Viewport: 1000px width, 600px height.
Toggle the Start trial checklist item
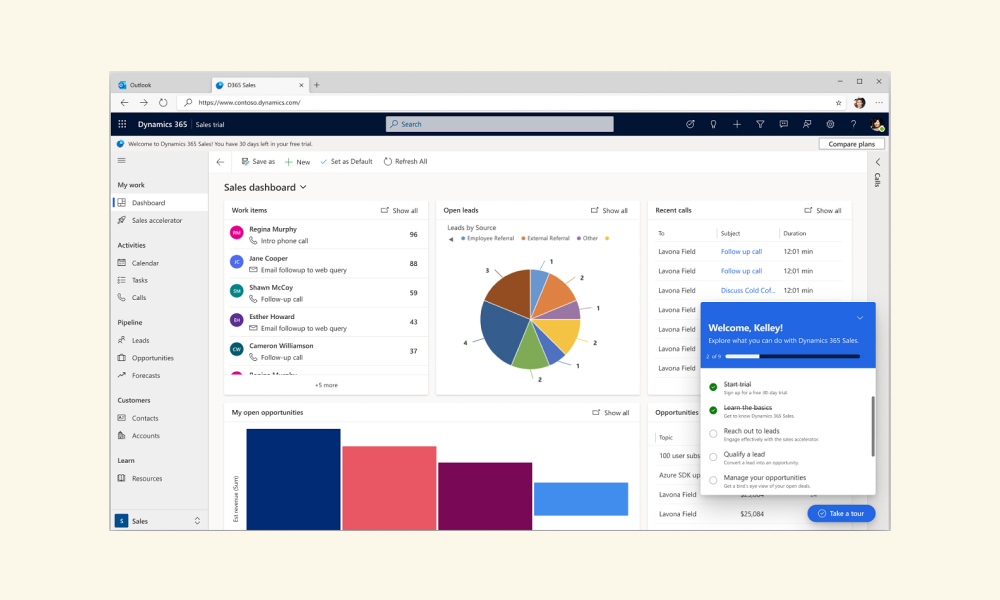[x=713, y=387]
